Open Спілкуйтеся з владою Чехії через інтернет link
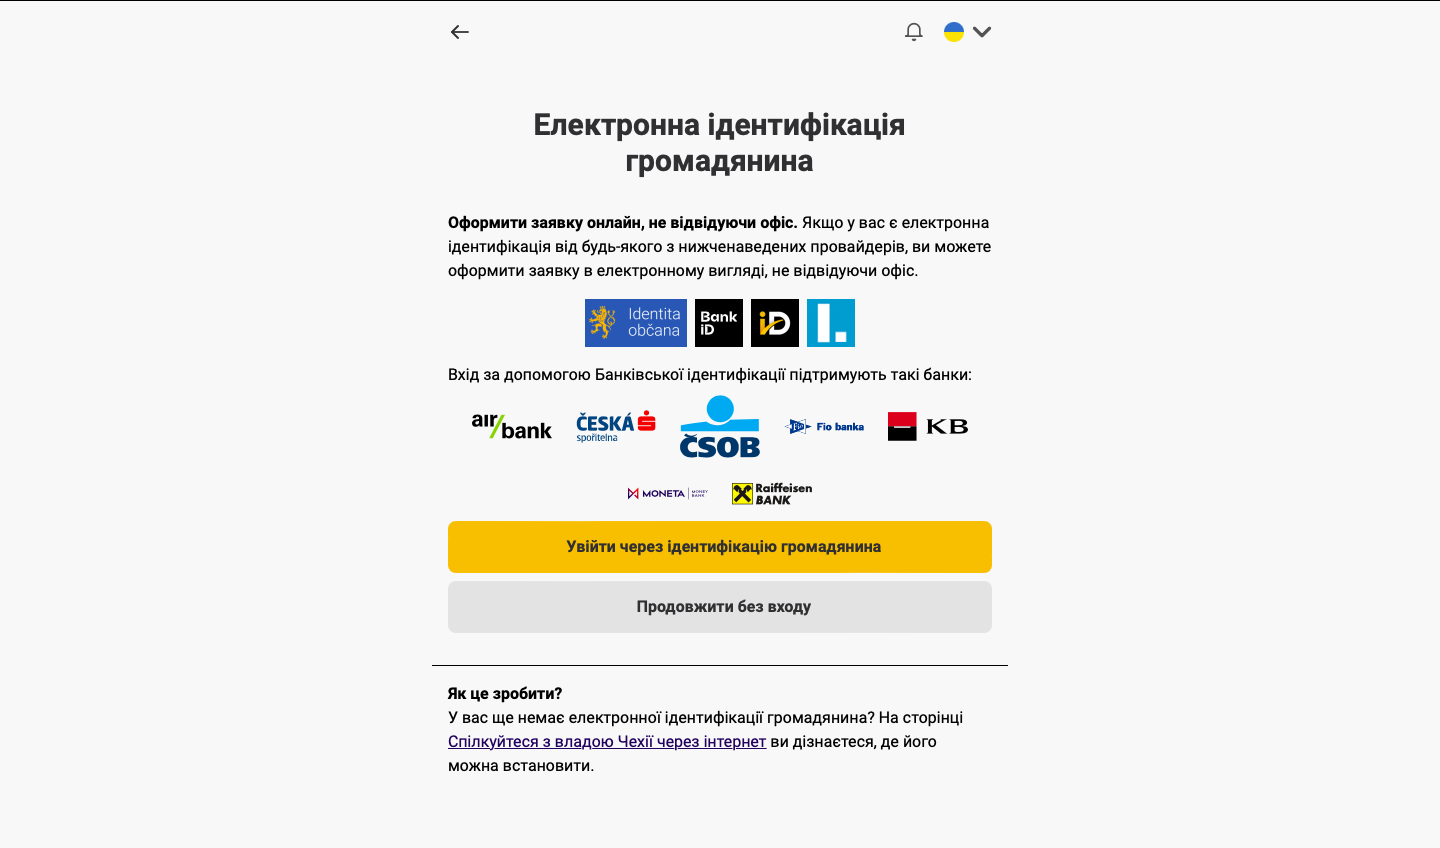 607,742
